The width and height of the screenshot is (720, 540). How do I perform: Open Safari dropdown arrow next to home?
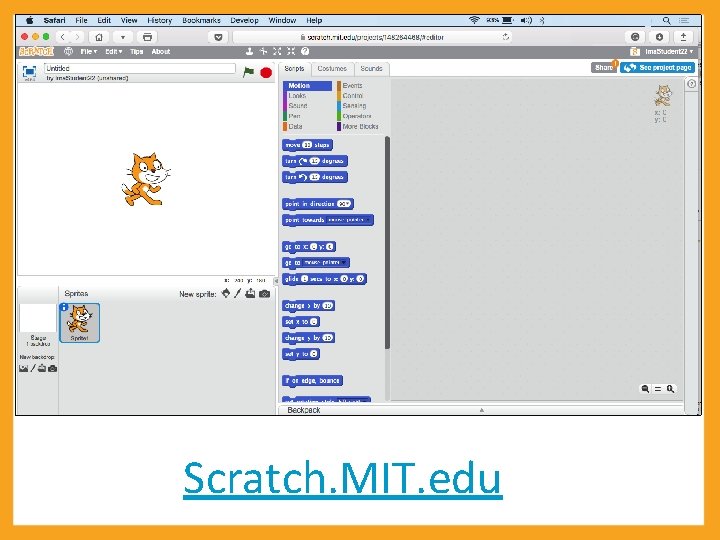(x=123, y=37)
